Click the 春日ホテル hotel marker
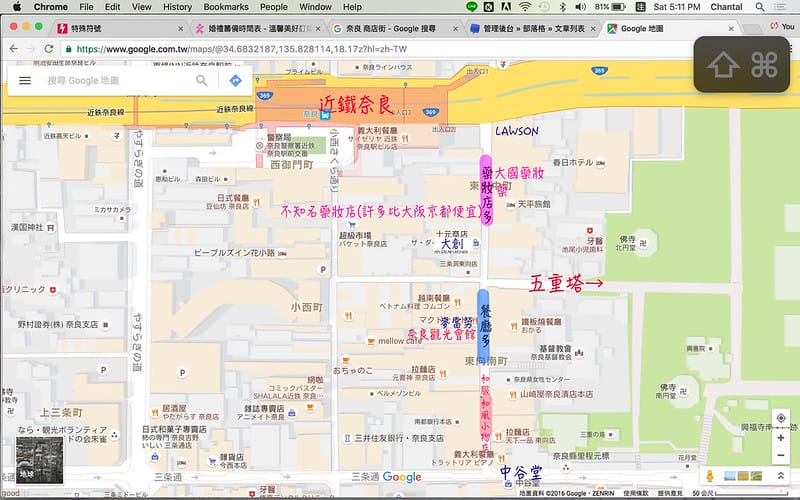Screen dimensions: 800x500 pos(600,163)
